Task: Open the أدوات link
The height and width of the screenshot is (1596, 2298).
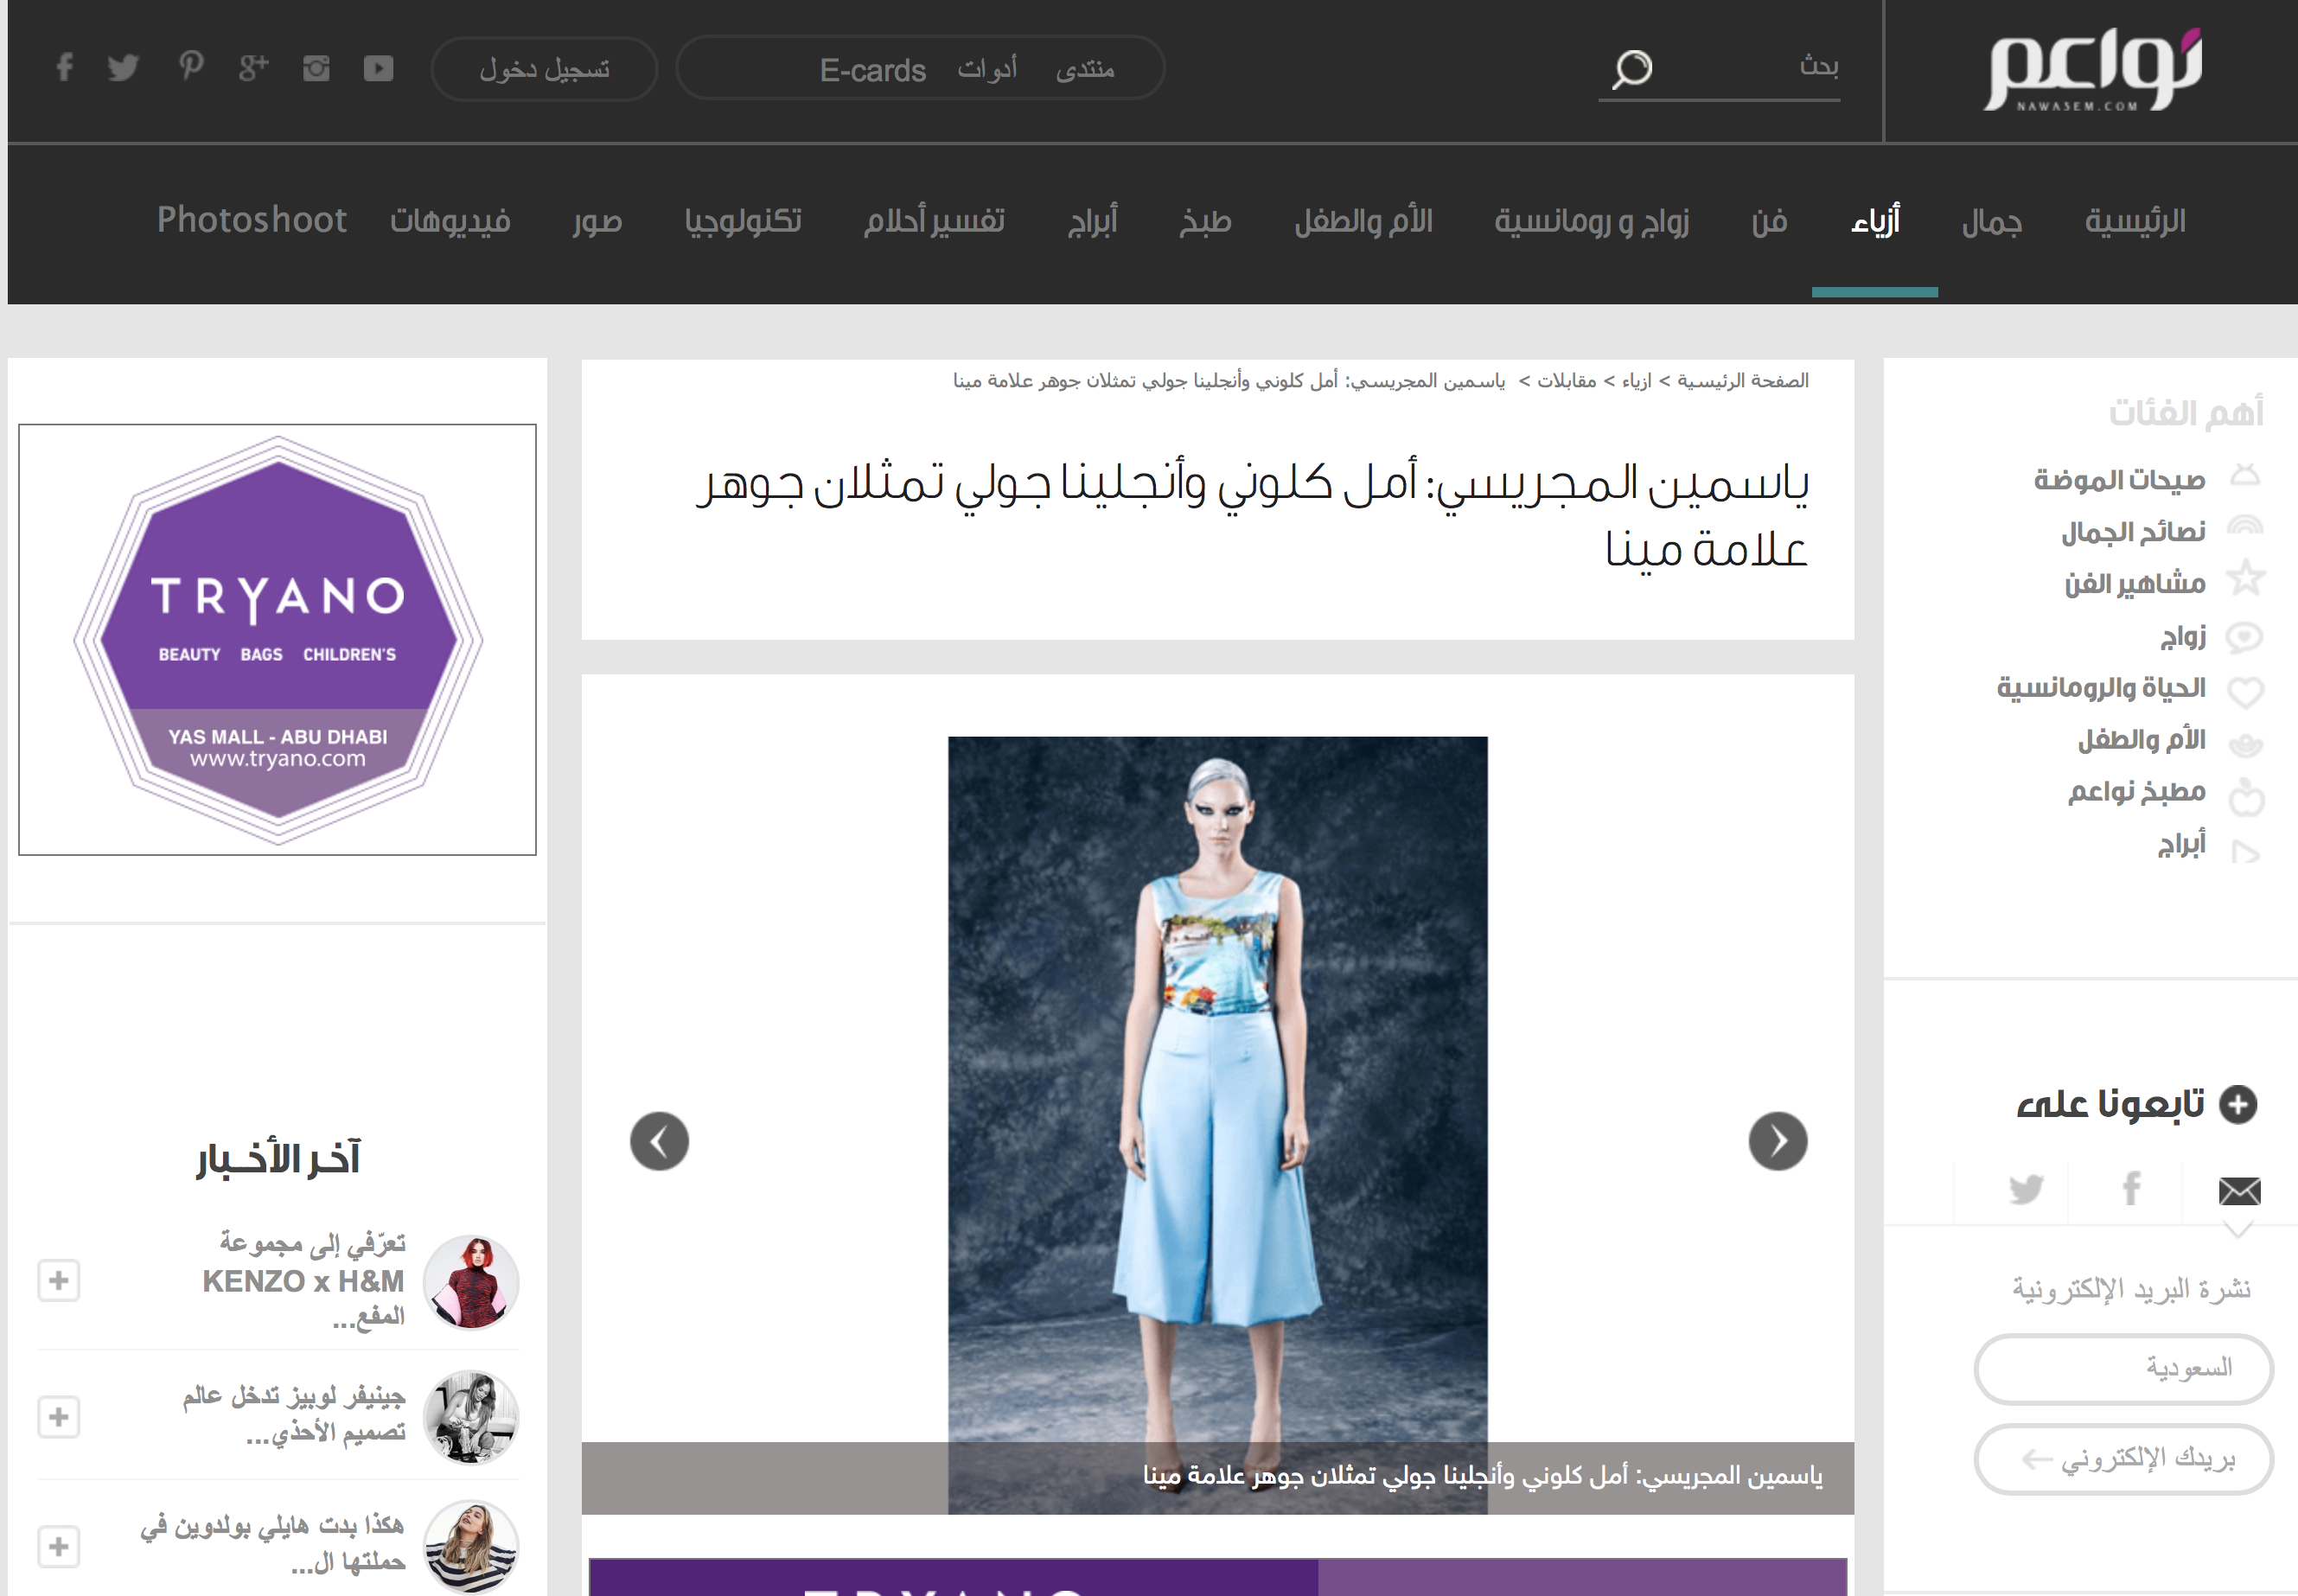Action: coord(987,68)
